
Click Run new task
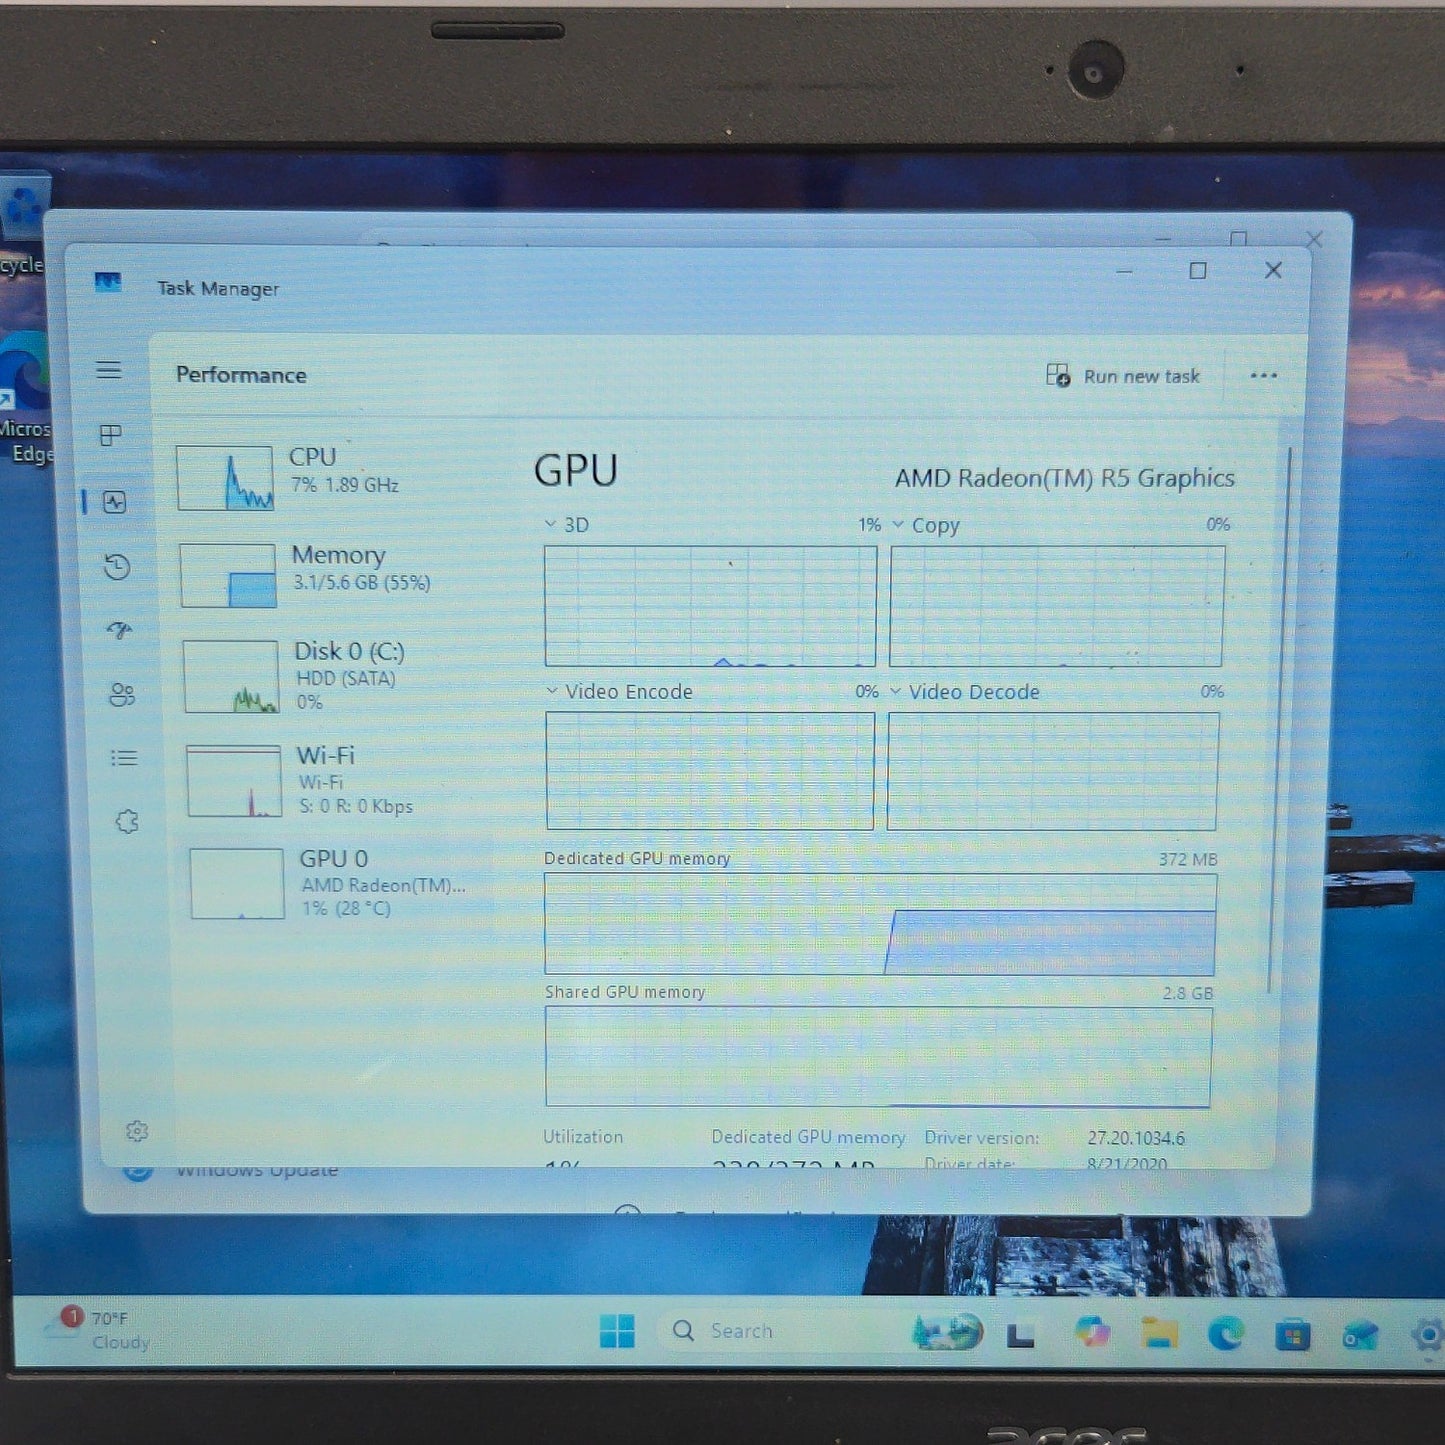tap(1122, 376)
